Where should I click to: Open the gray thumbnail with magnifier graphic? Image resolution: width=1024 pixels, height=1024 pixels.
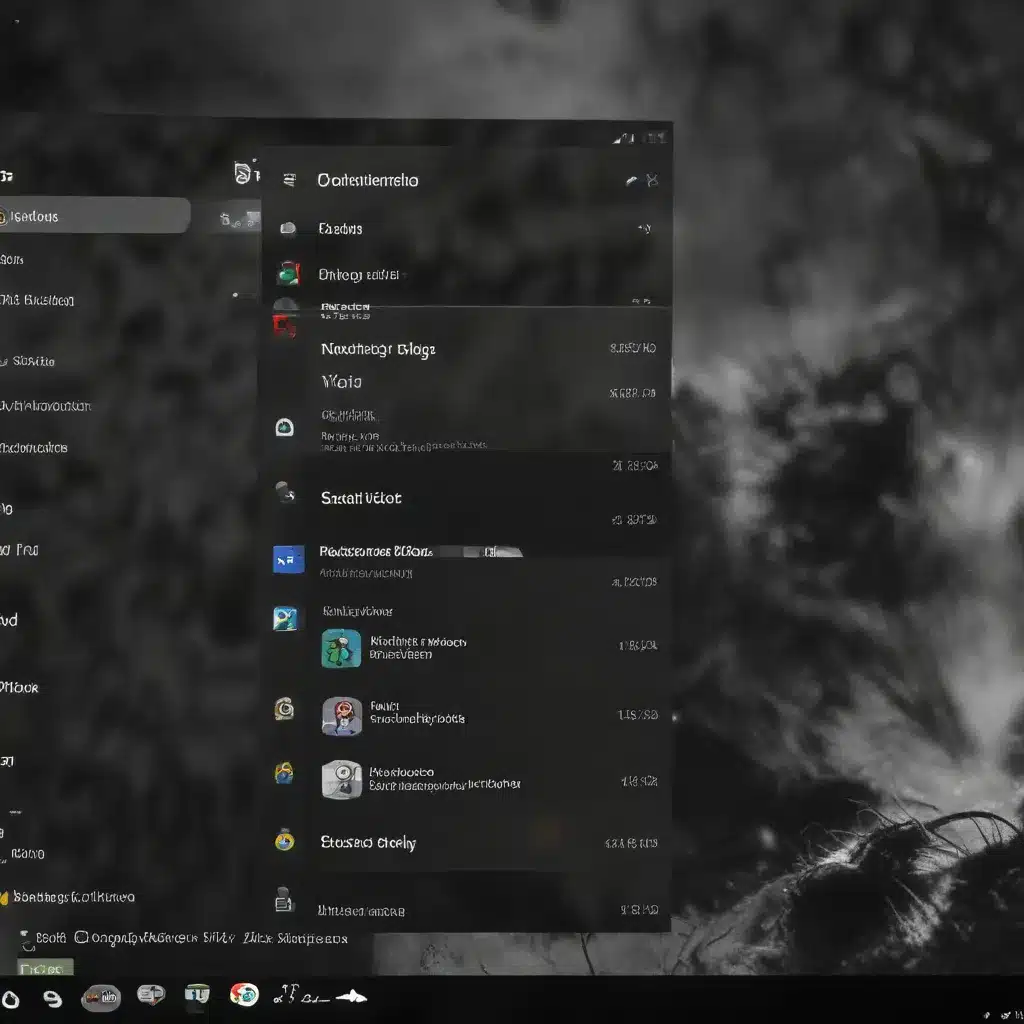tap(342, 779)
